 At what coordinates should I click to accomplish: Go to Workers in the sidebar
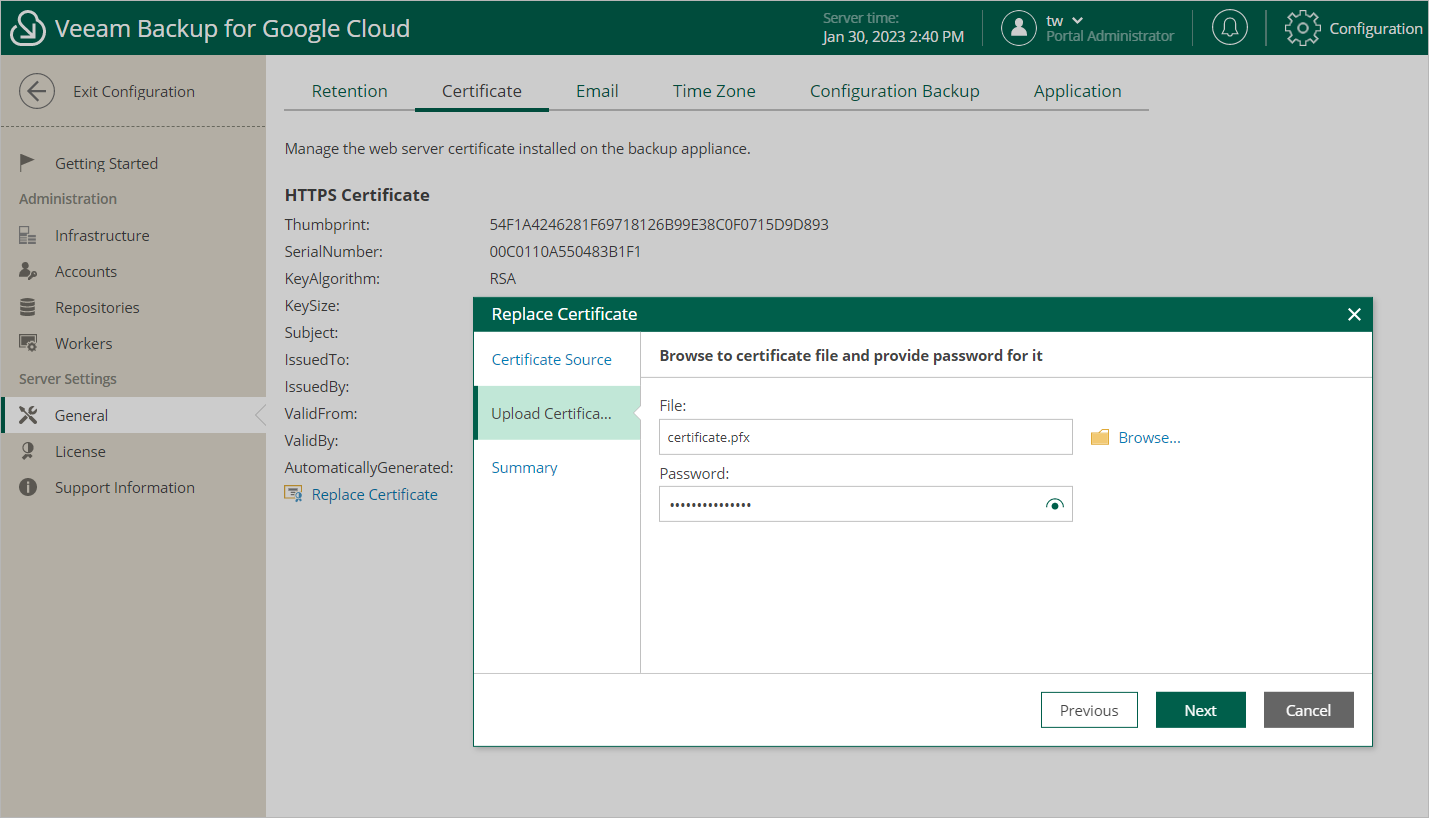click(83, 343)
